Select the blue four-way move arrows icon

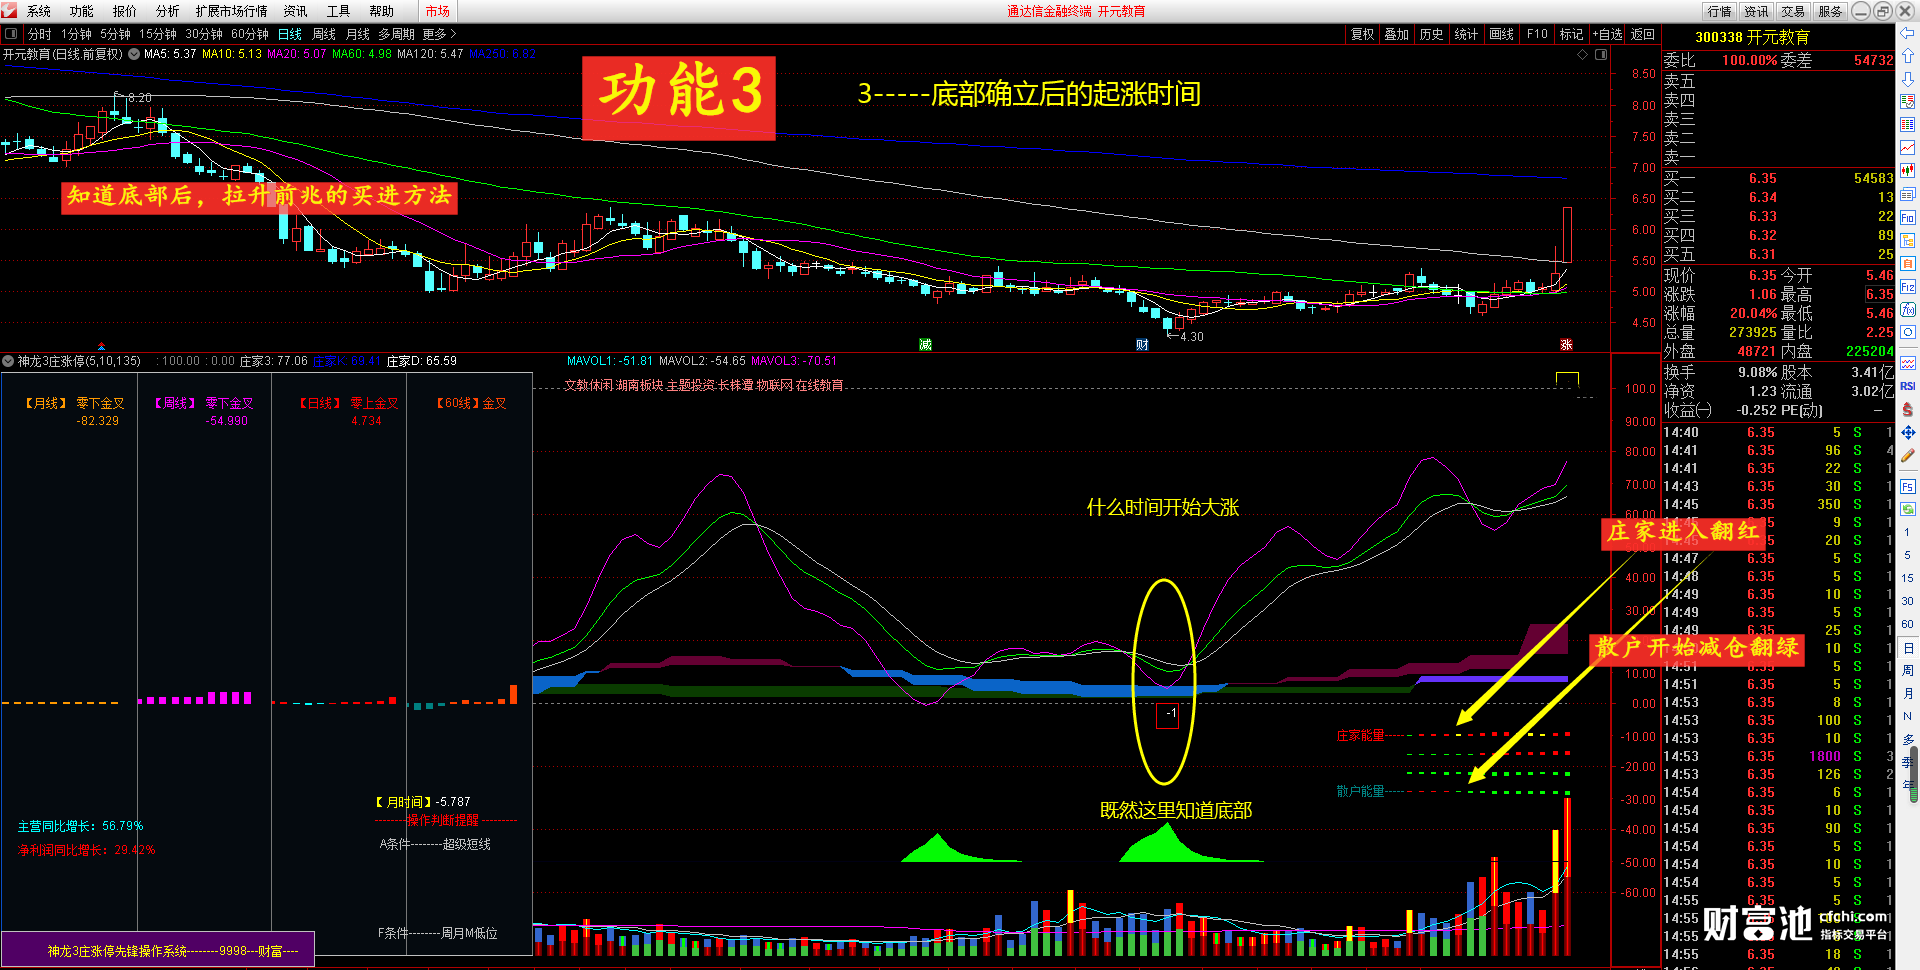[x=1907, y=432]
